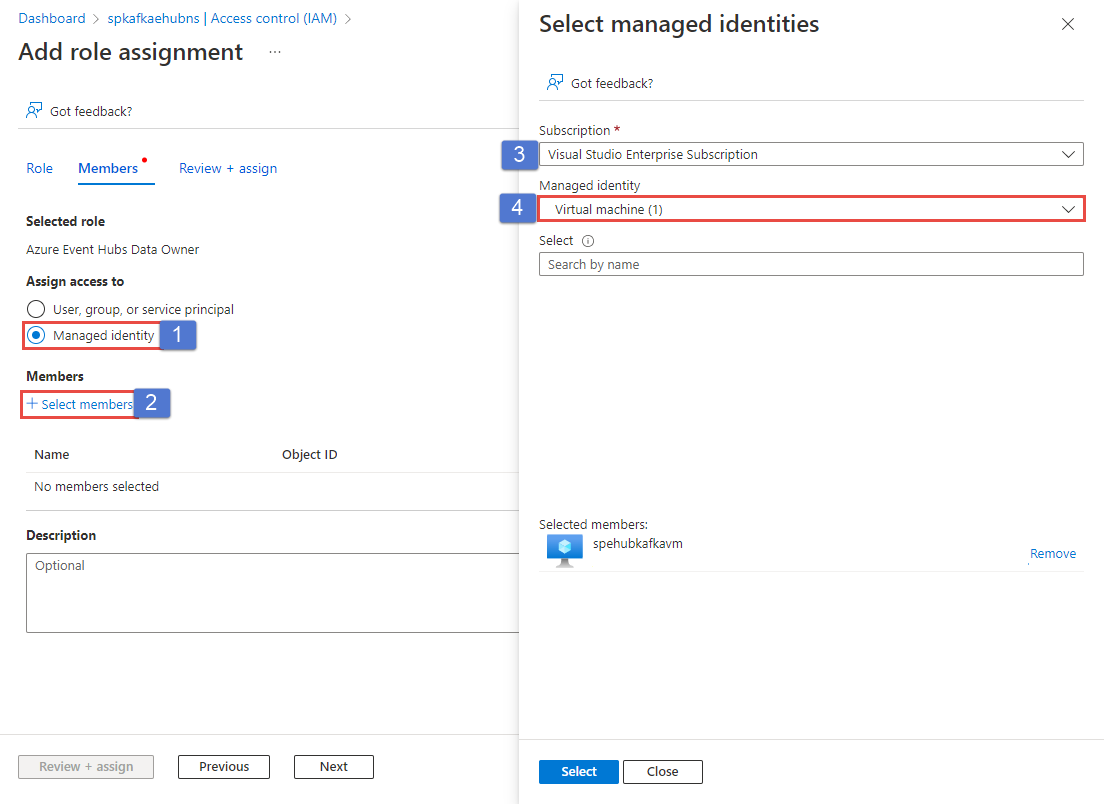The width and height of the screenshot is (1104, 804).
Task: Choose the User, group, or service principal option
Action: (36, 309)
